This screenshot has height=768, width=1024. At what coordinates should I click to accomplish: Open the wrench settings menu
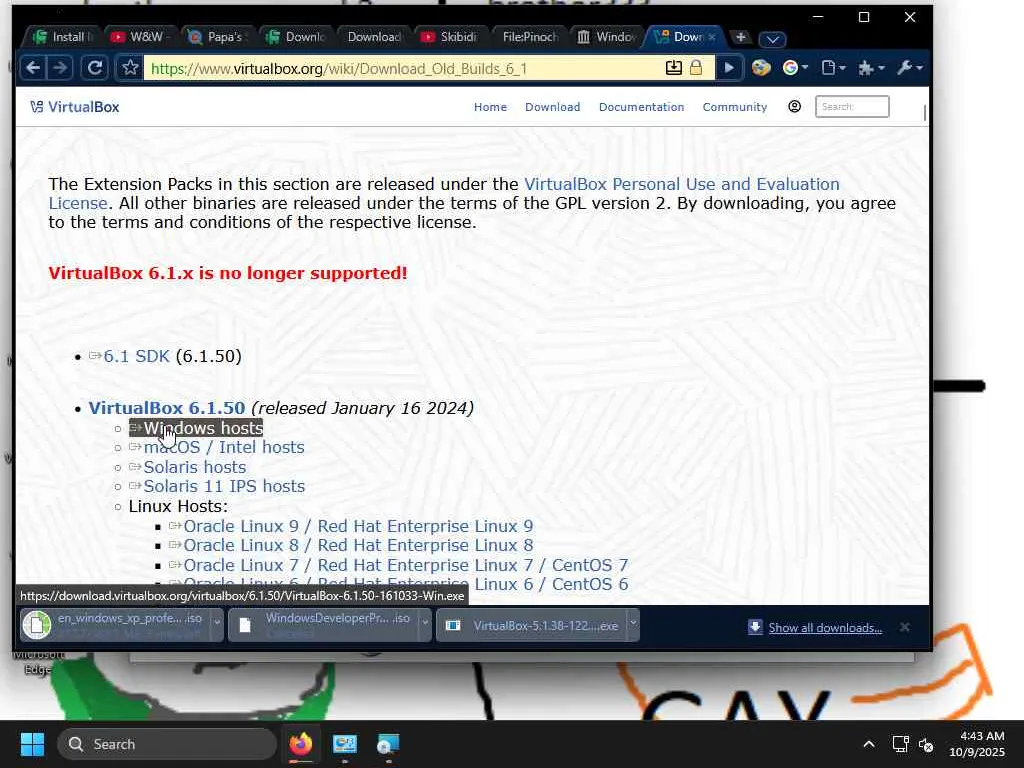point(910,67)
